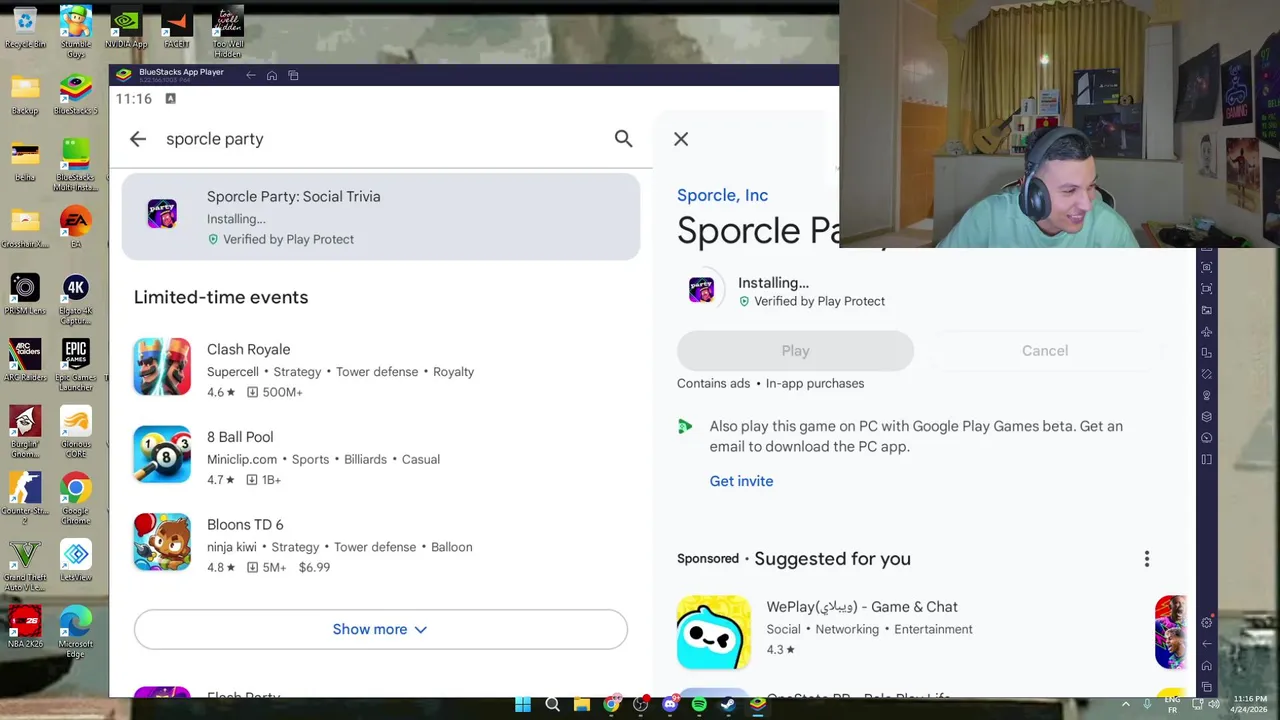Open ARC Raiders desktop shortcut
The width and height of the screenshot is (1280, 720).
pyautogui.click(x=25, y=361)
